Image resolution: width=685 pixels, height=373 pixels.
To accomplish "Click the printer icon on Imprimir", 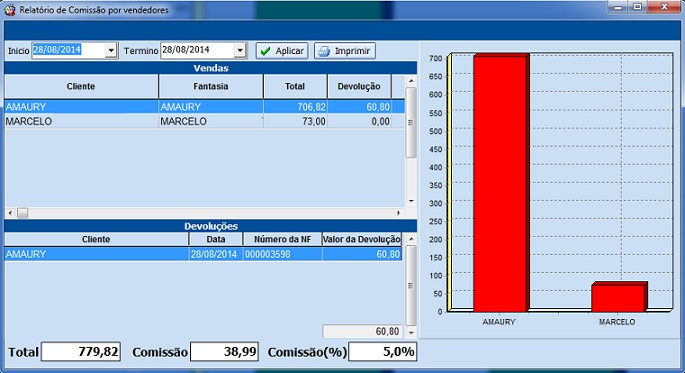I will coord(324,51).
